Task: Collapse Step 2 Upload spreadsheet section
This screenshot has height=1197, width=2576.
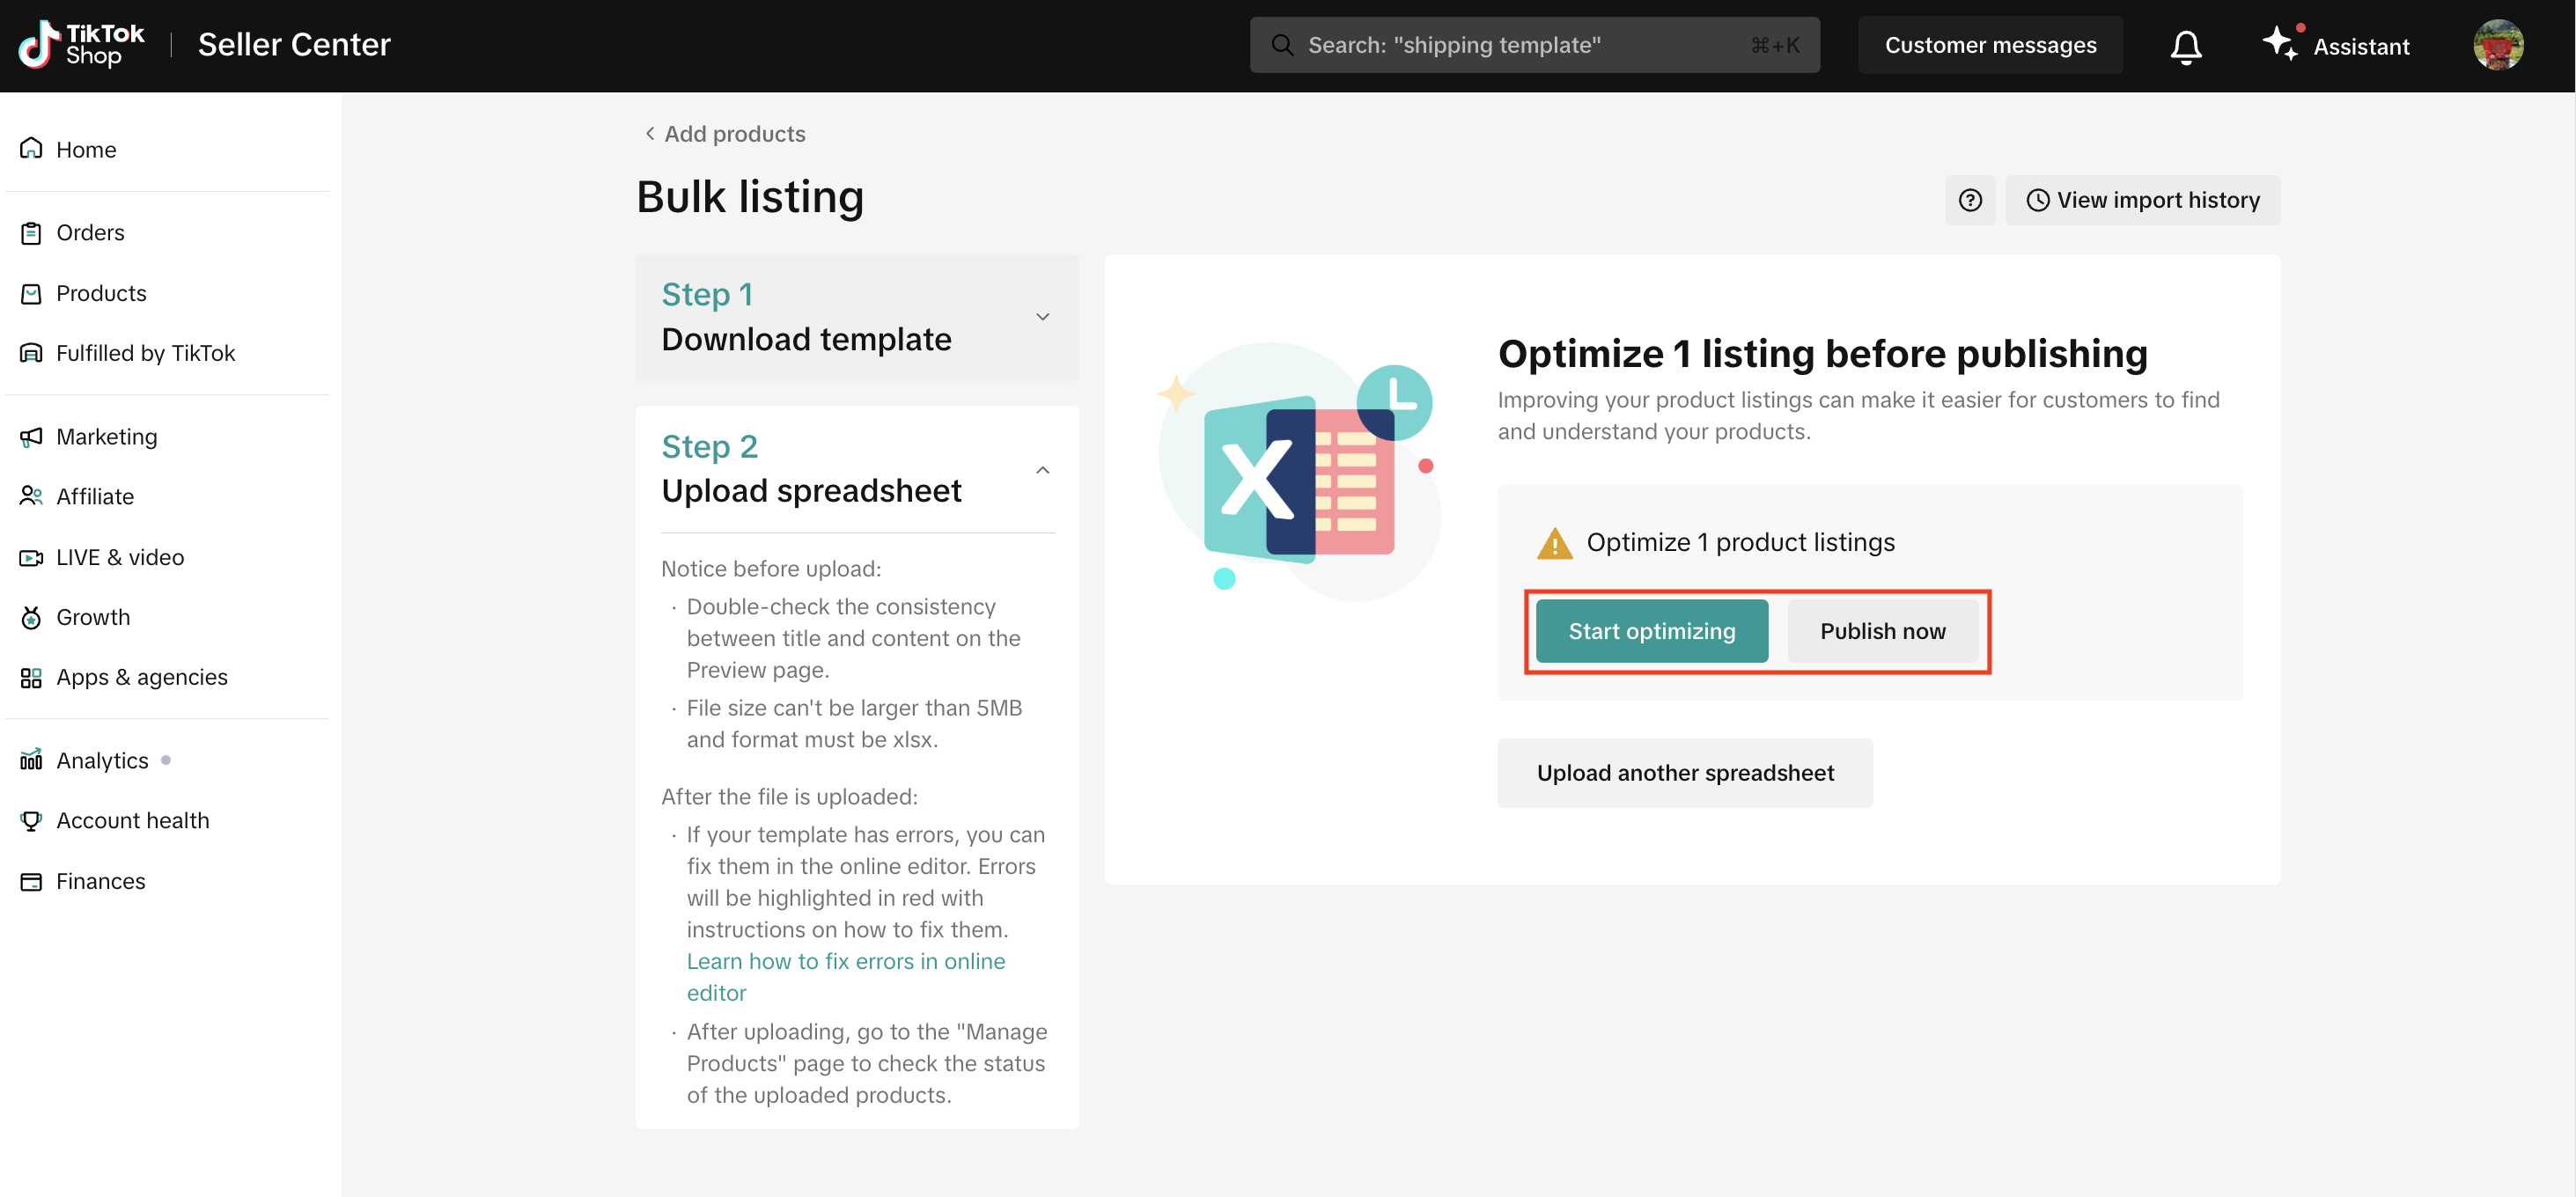Action: coord(1042,470)
